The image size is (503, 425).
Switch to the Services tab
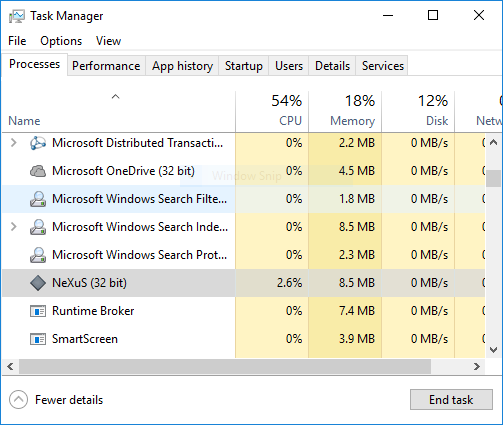coord(383,66)
